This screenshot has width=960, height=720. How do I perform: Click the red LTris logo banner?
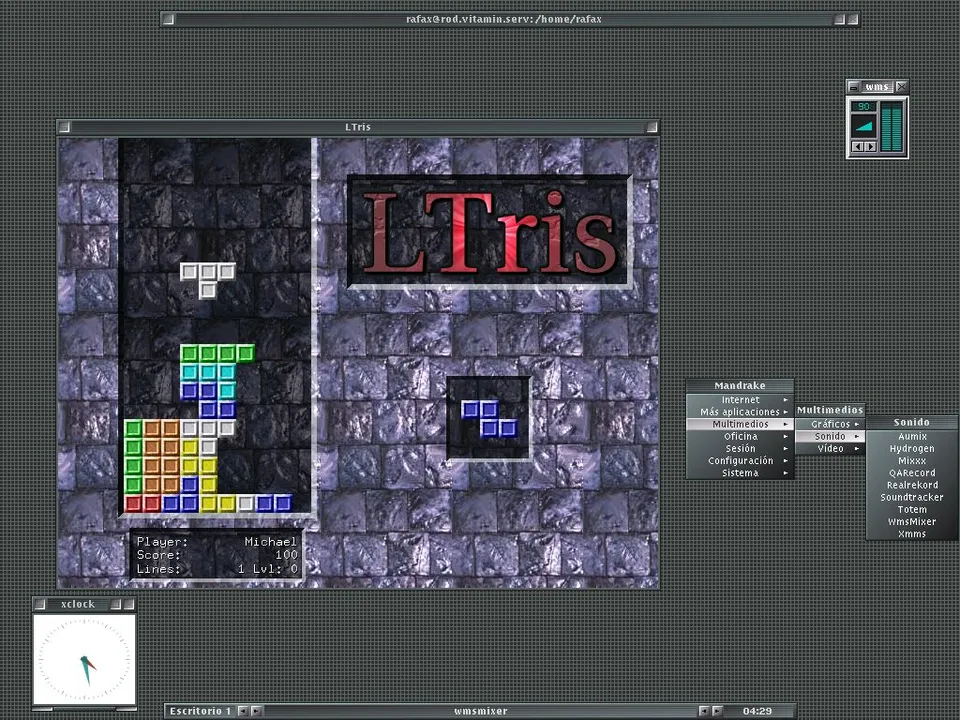coord(489,232)
